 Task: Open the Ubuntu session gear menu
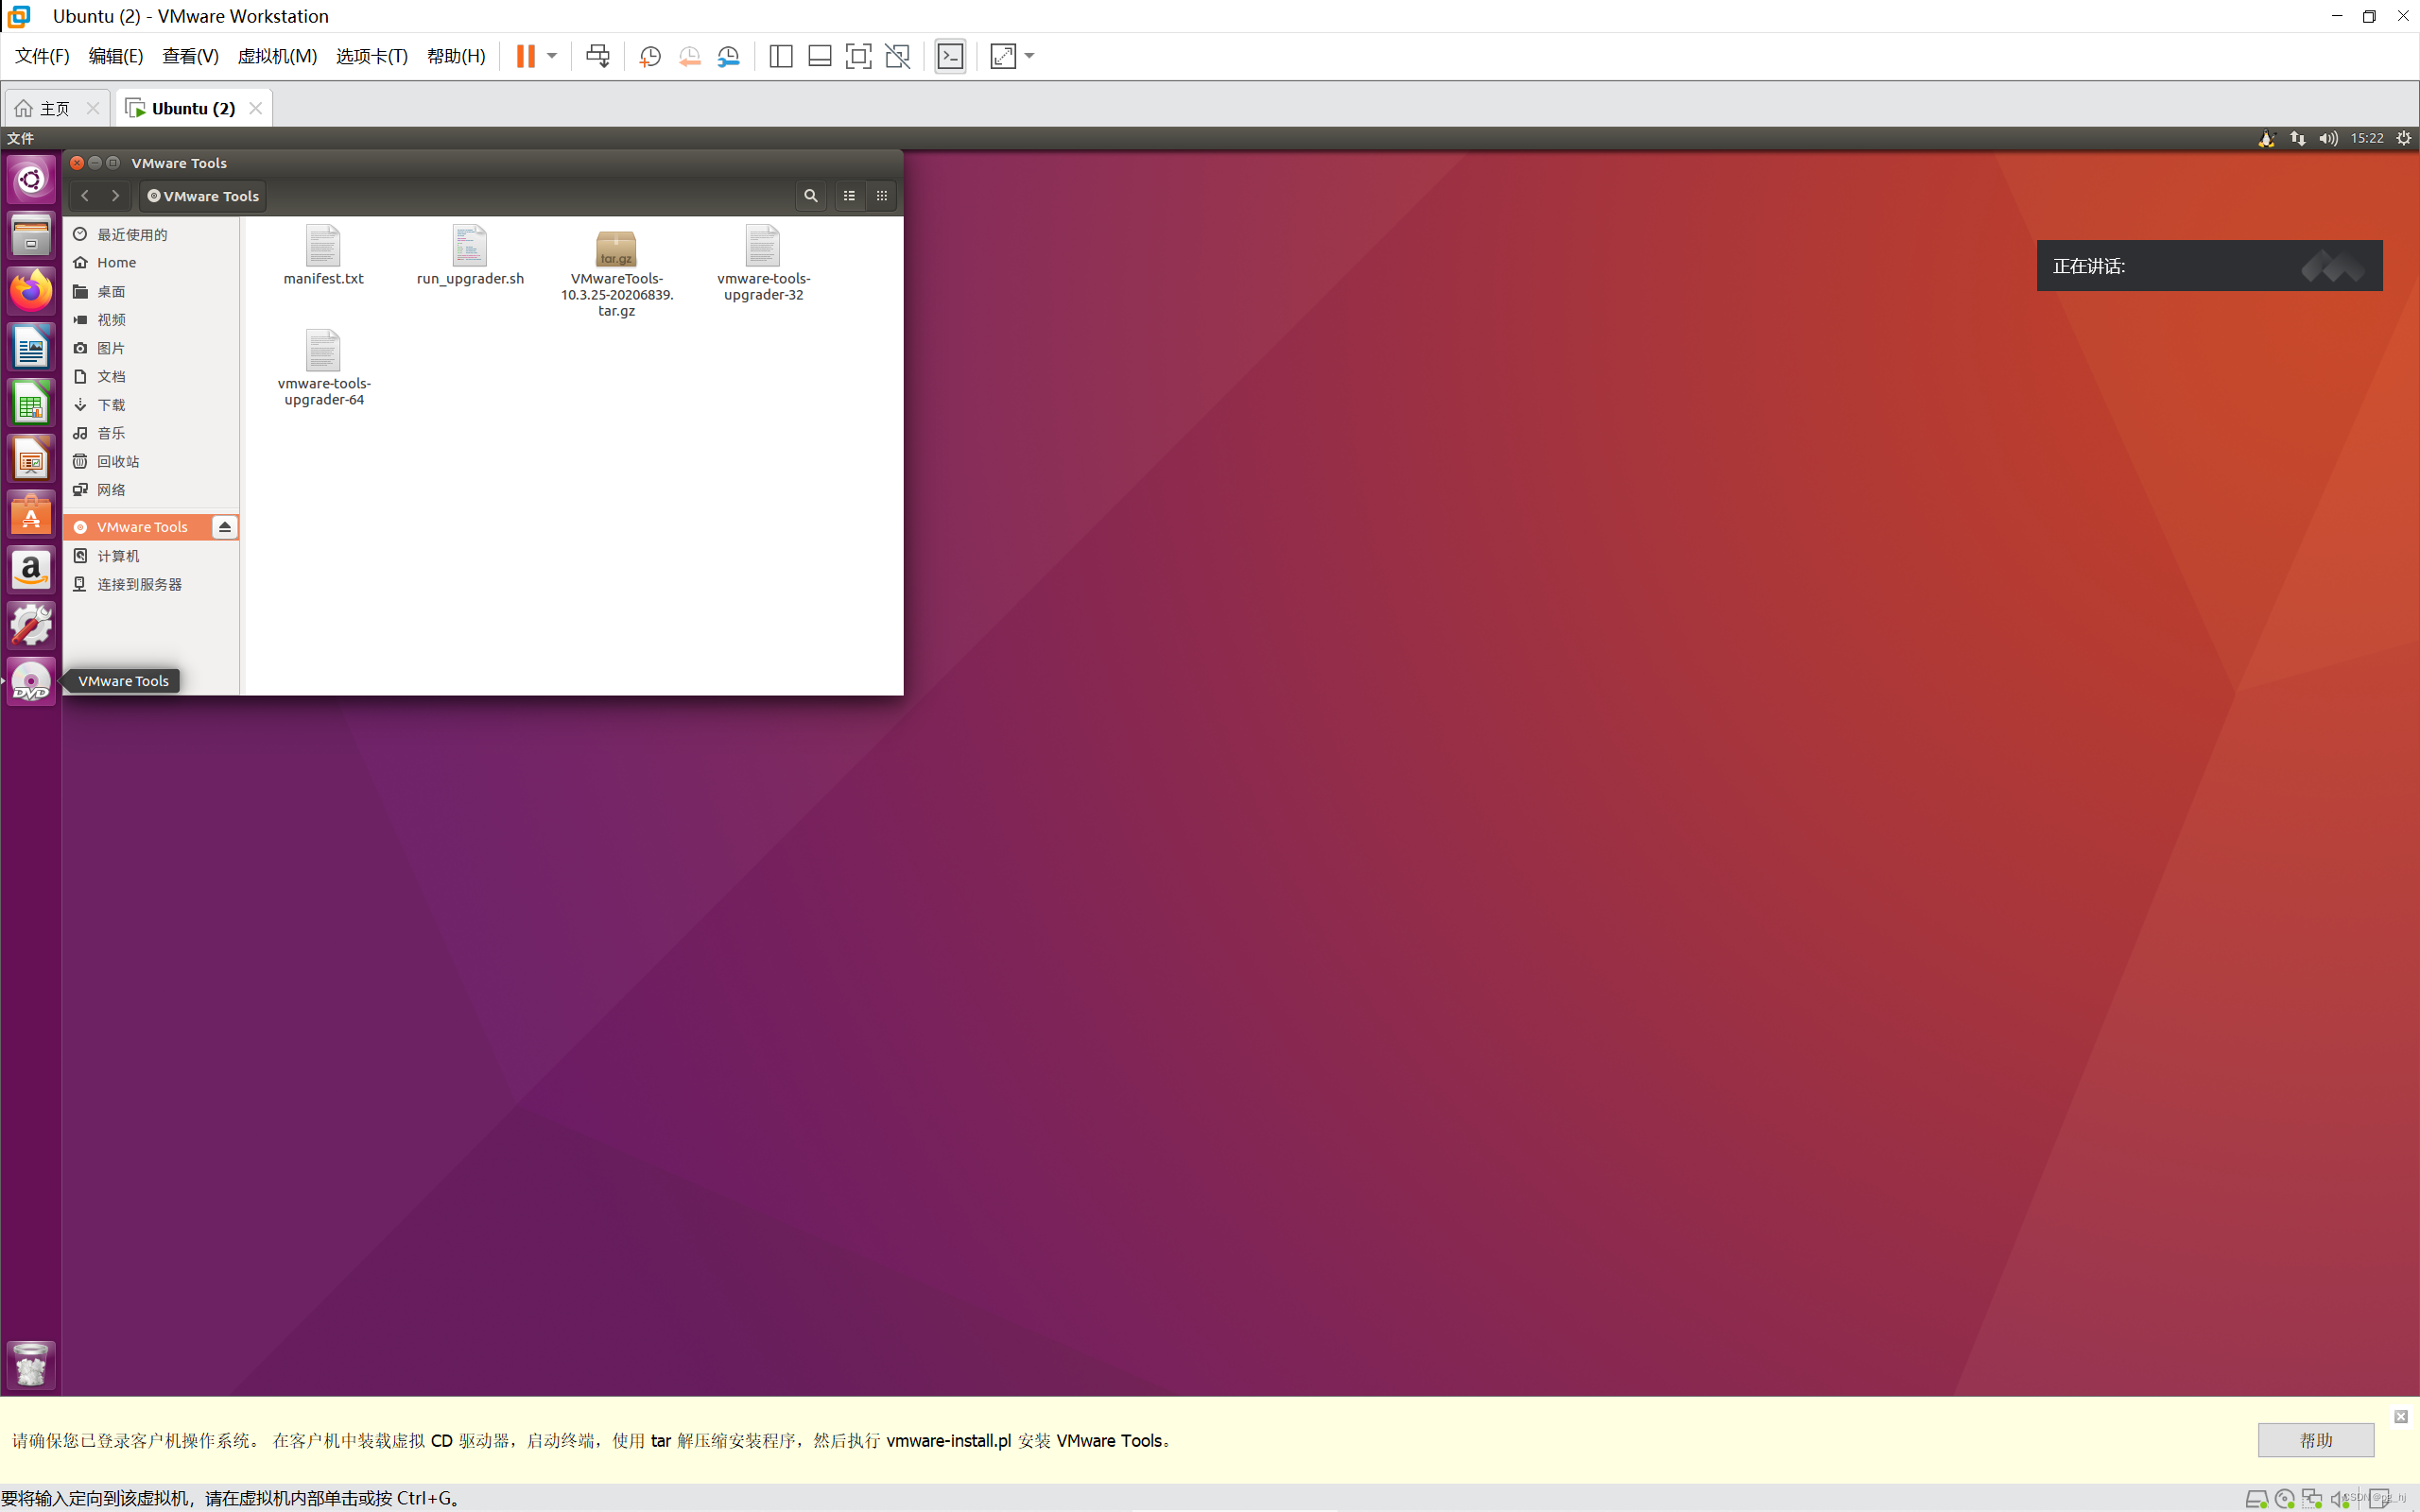(2404, 138)
